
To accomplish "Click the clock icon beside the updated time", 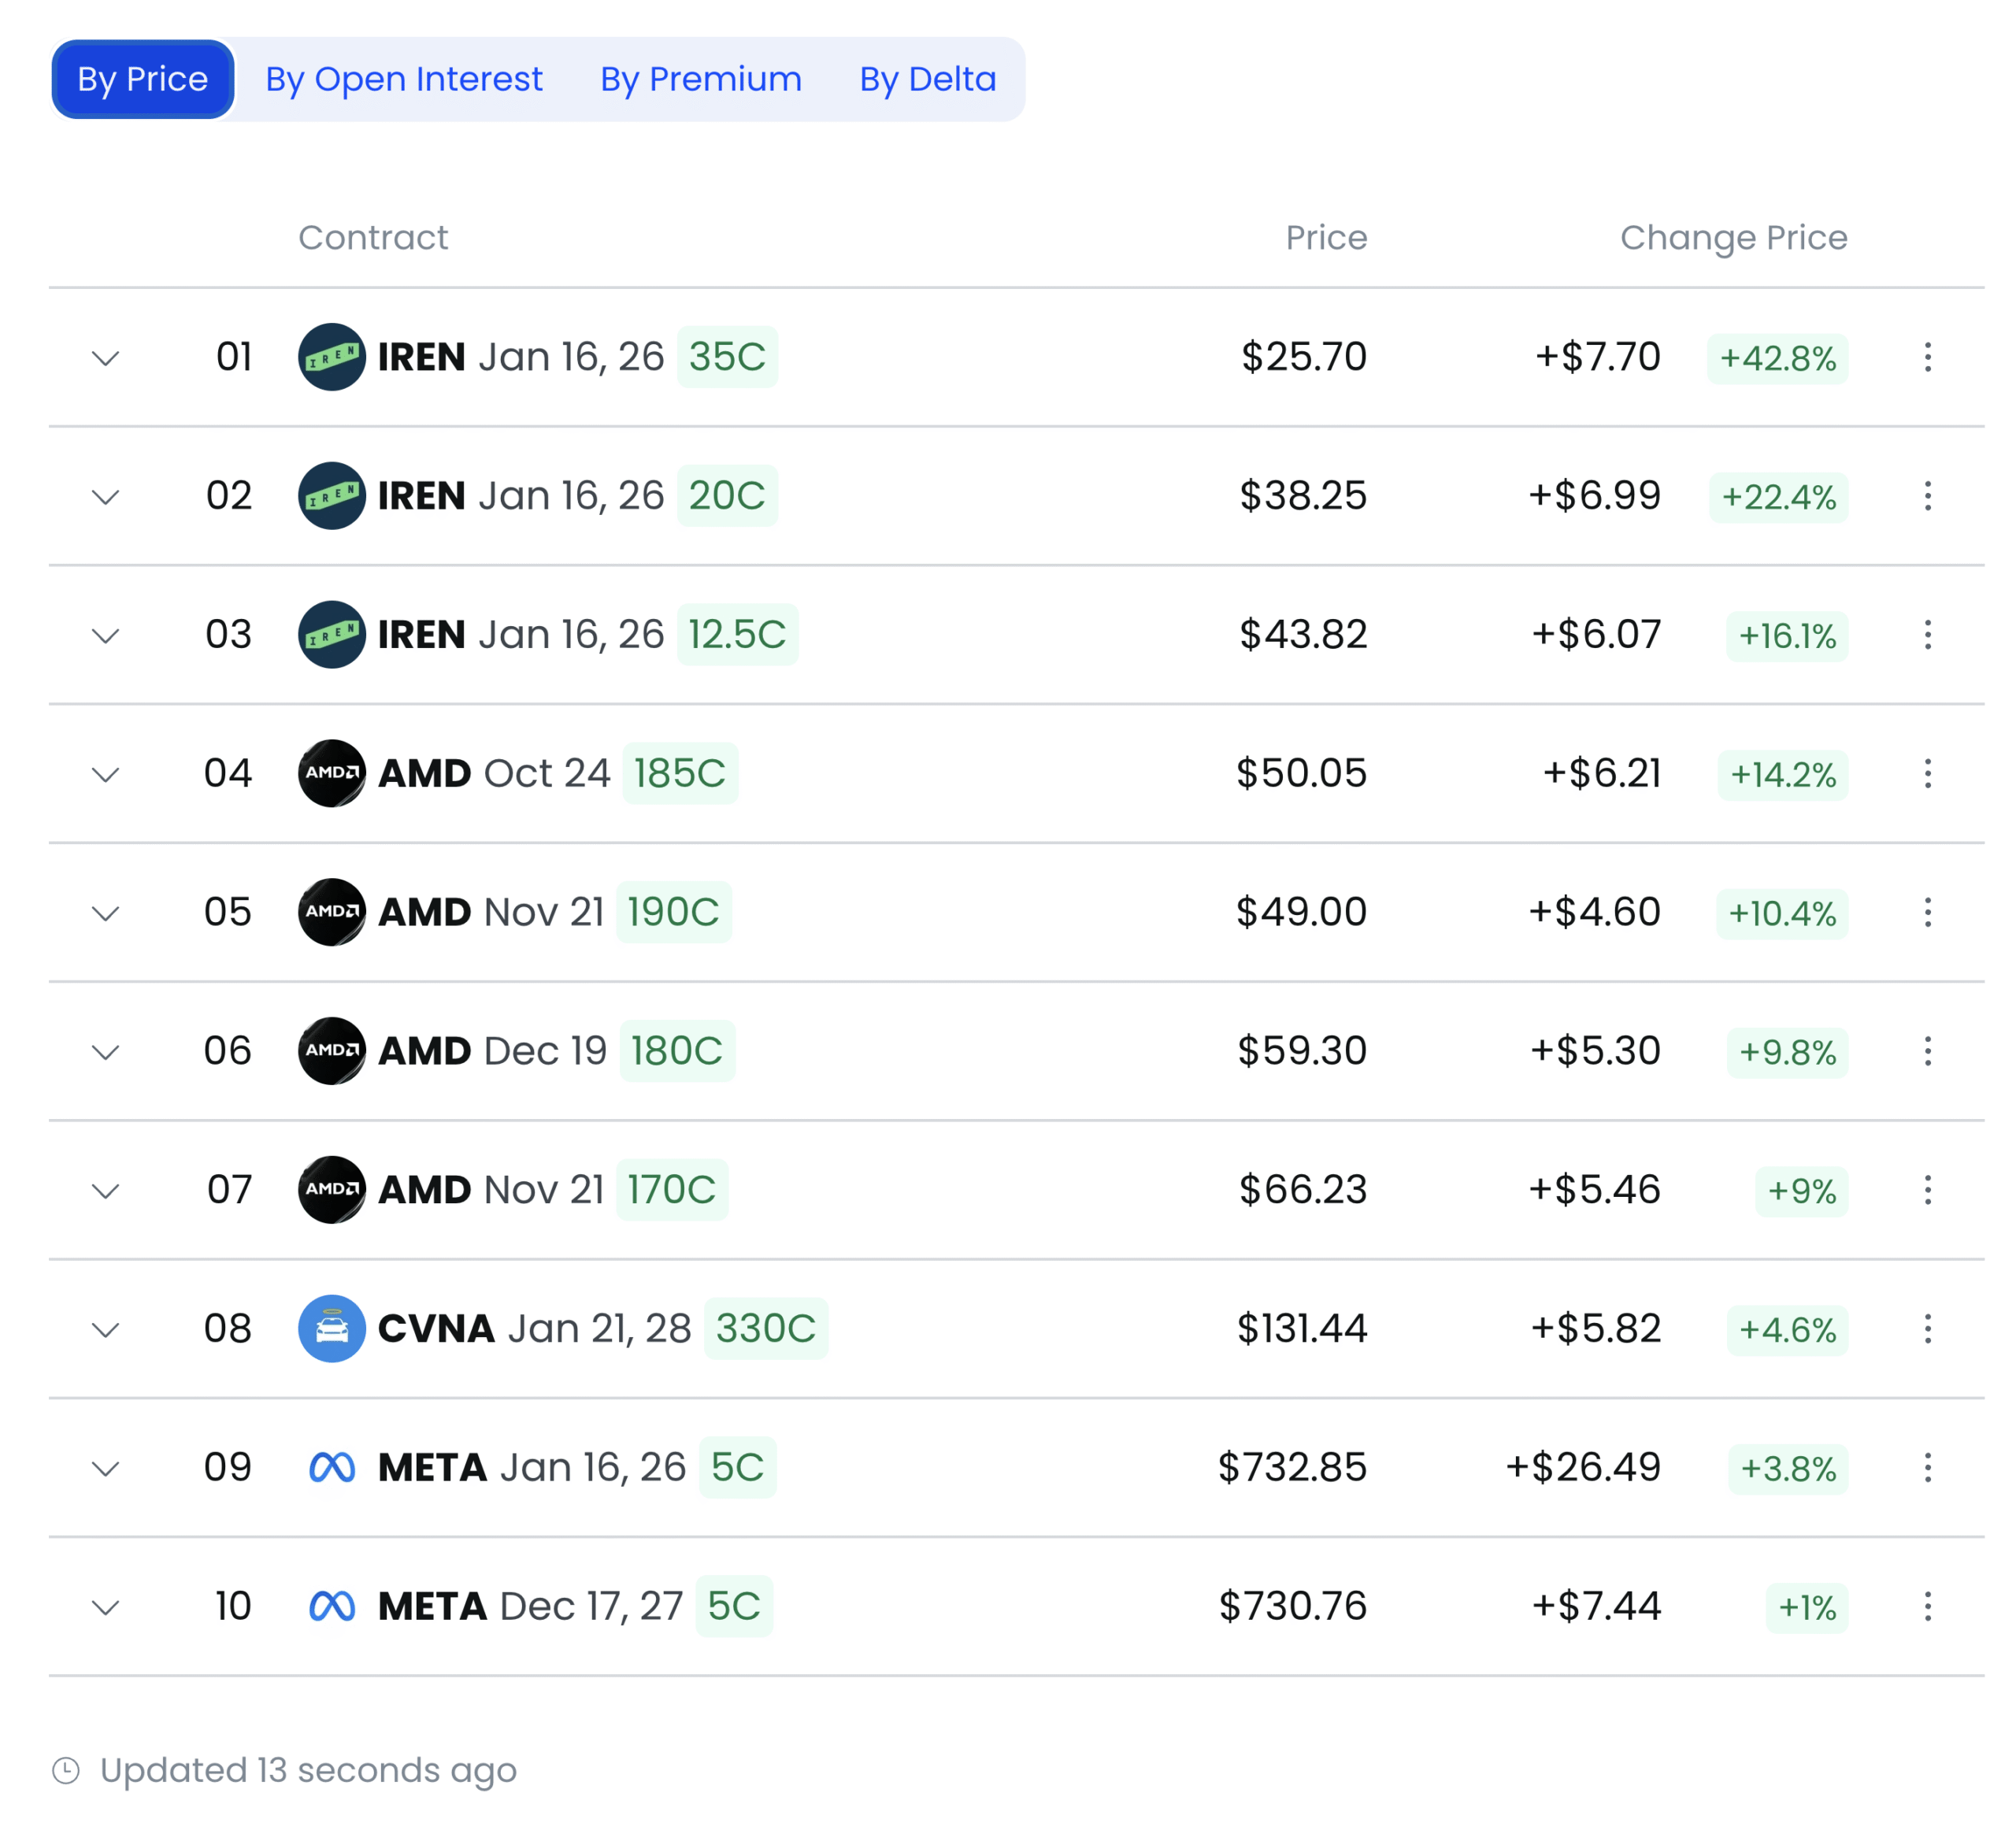I will coord(66,1770).
